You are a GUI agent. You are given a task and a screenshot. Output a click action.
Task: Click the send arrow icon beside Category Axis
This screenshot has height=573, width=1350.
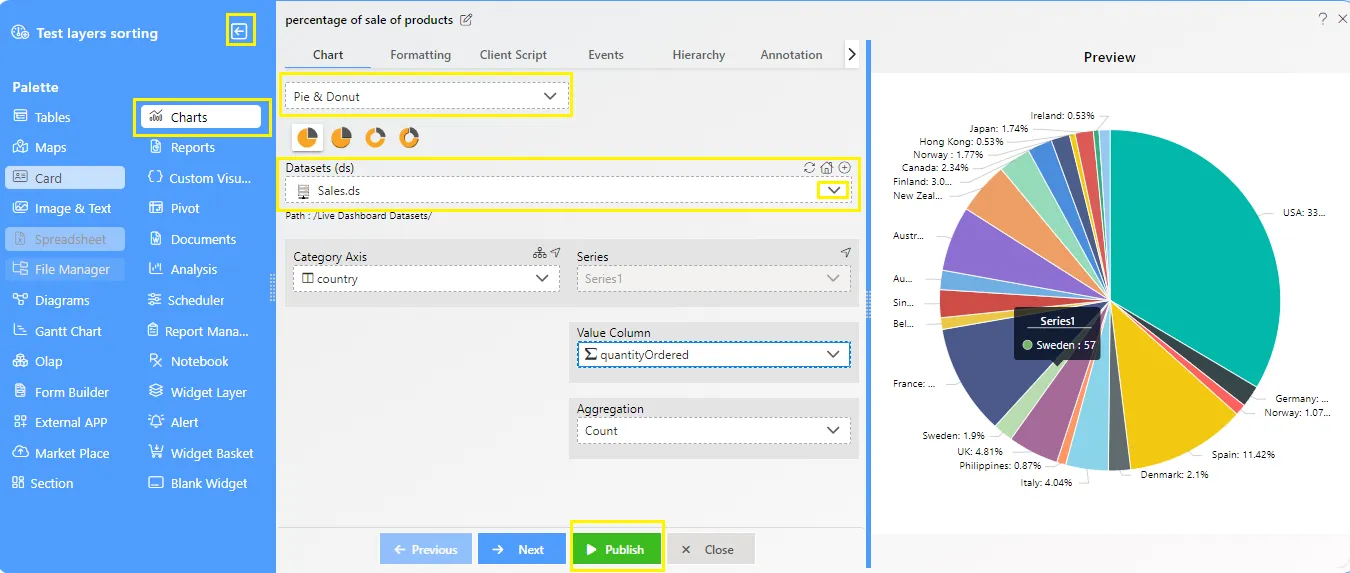(x=555, y=253)
